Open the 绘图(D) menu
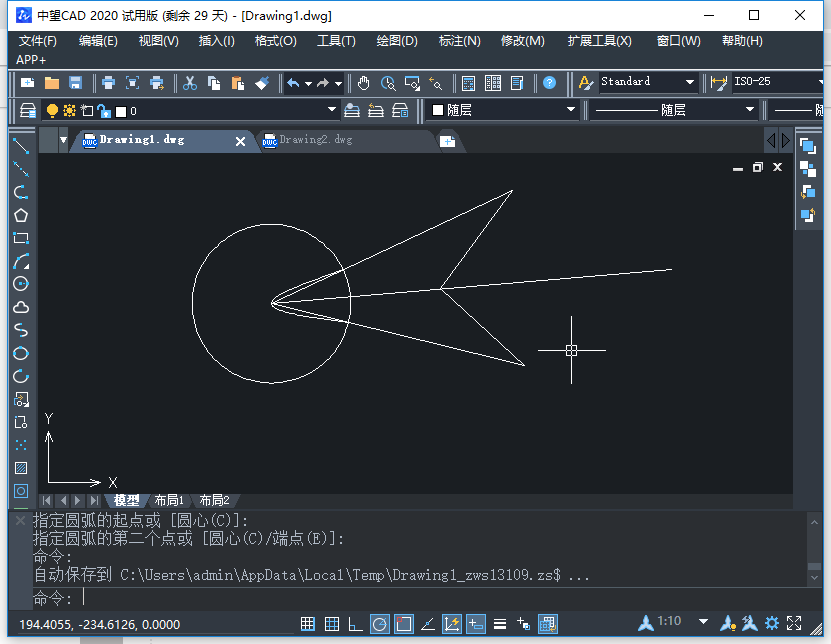The height and width of the screenshot is (644, 831). click(x=397, y=41)
